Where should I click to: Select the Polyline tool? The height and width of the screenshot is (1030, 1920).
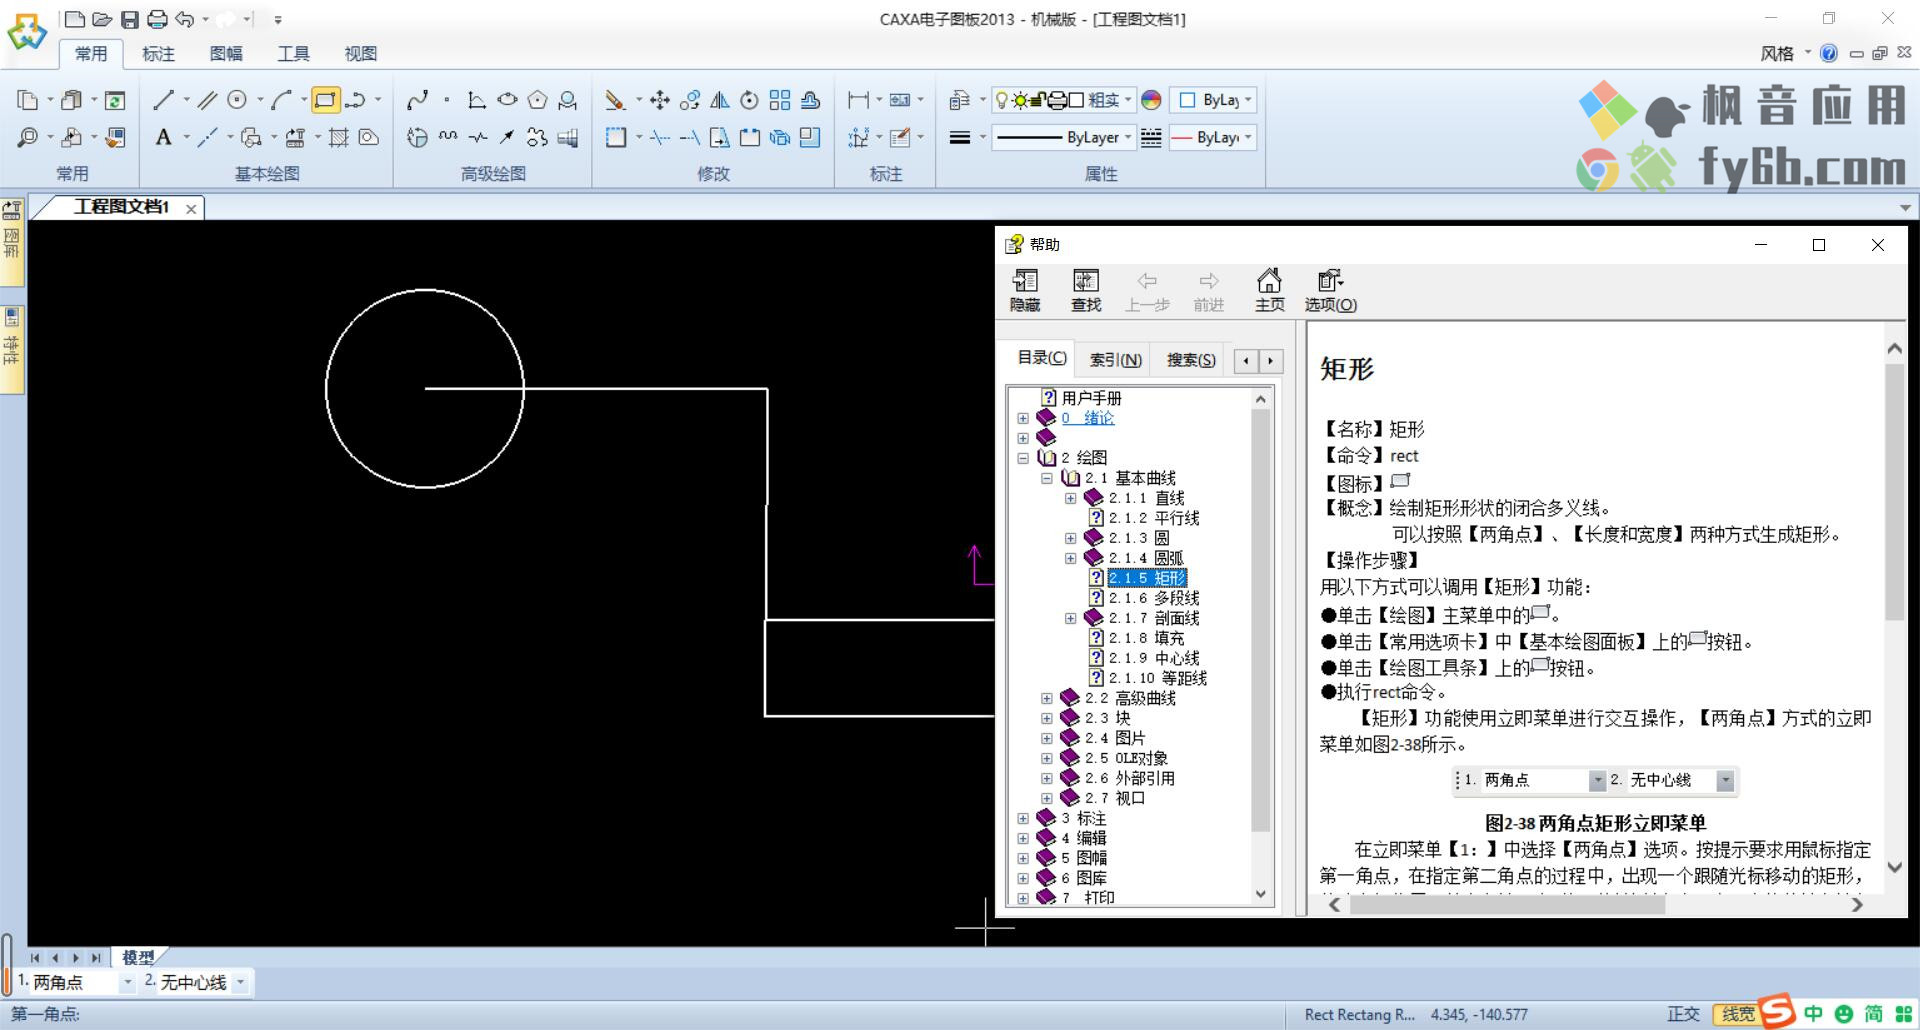click(x=355, y=100)
